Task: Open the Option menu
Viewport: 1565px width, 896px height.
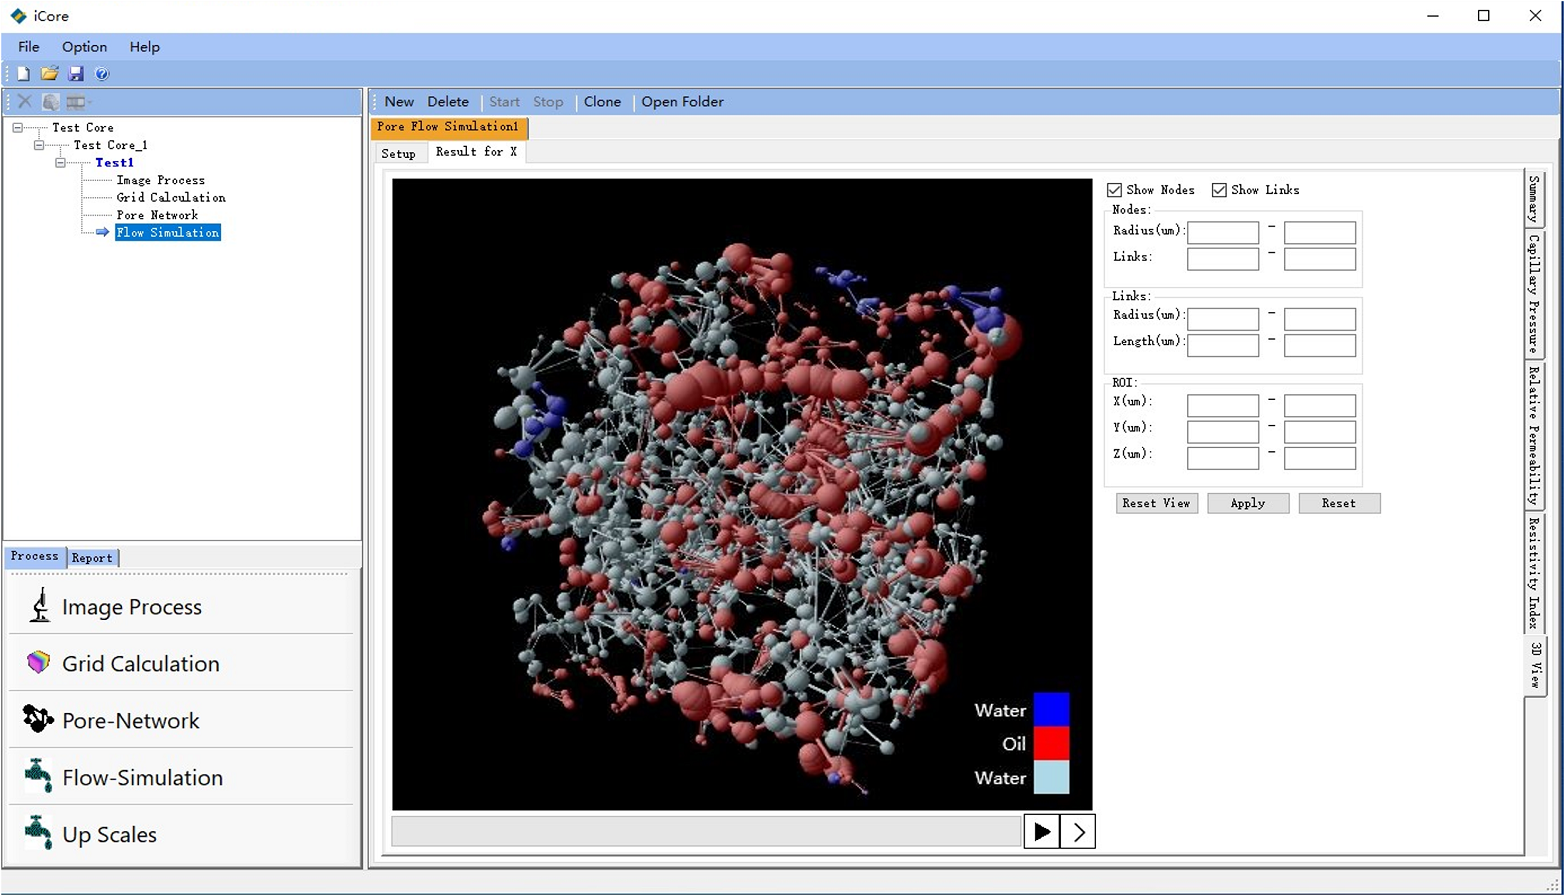Action: tap(84, 47)
